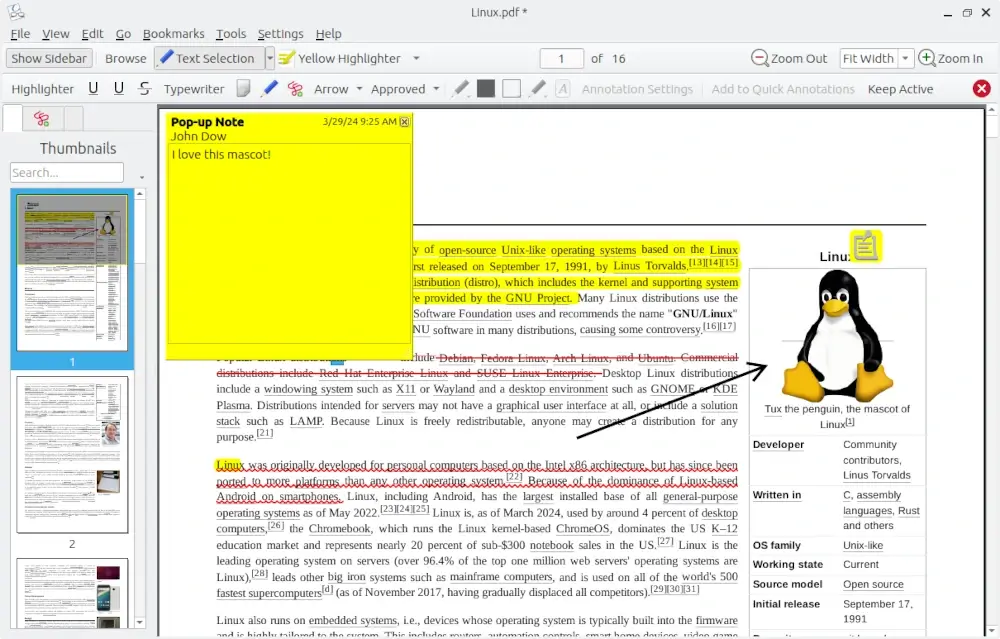Viewport: 1000px width, 639px height.
Task: Open the Go menu
Action: click(123, 34)
